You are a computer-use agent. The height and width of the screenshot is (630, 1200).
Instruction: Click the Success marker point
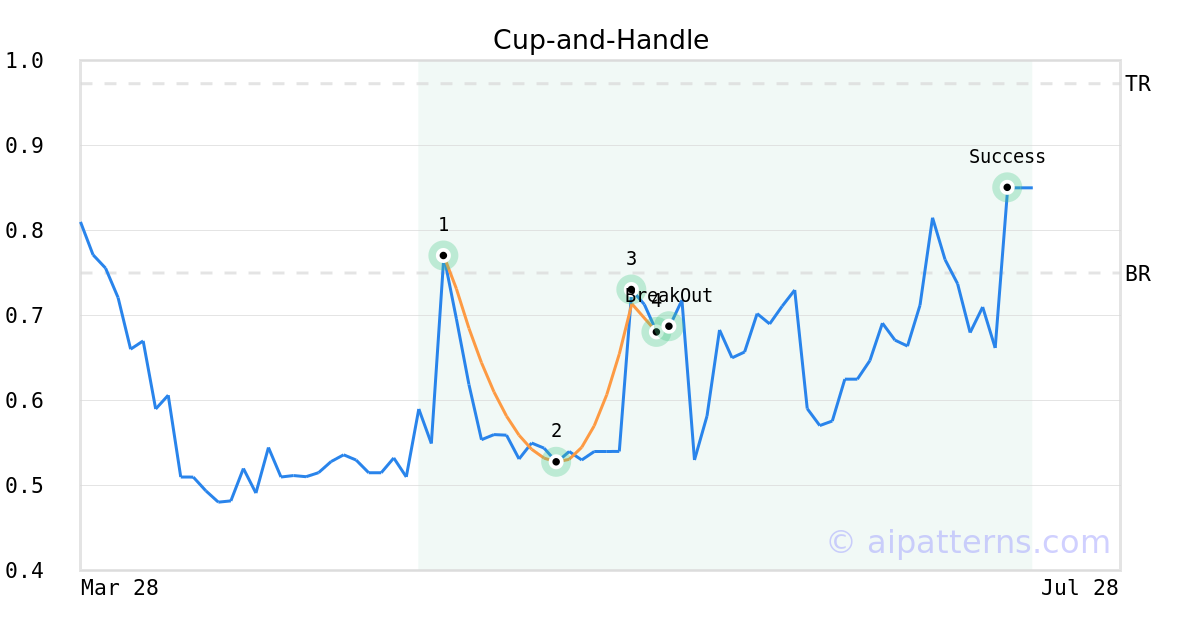1007,187
